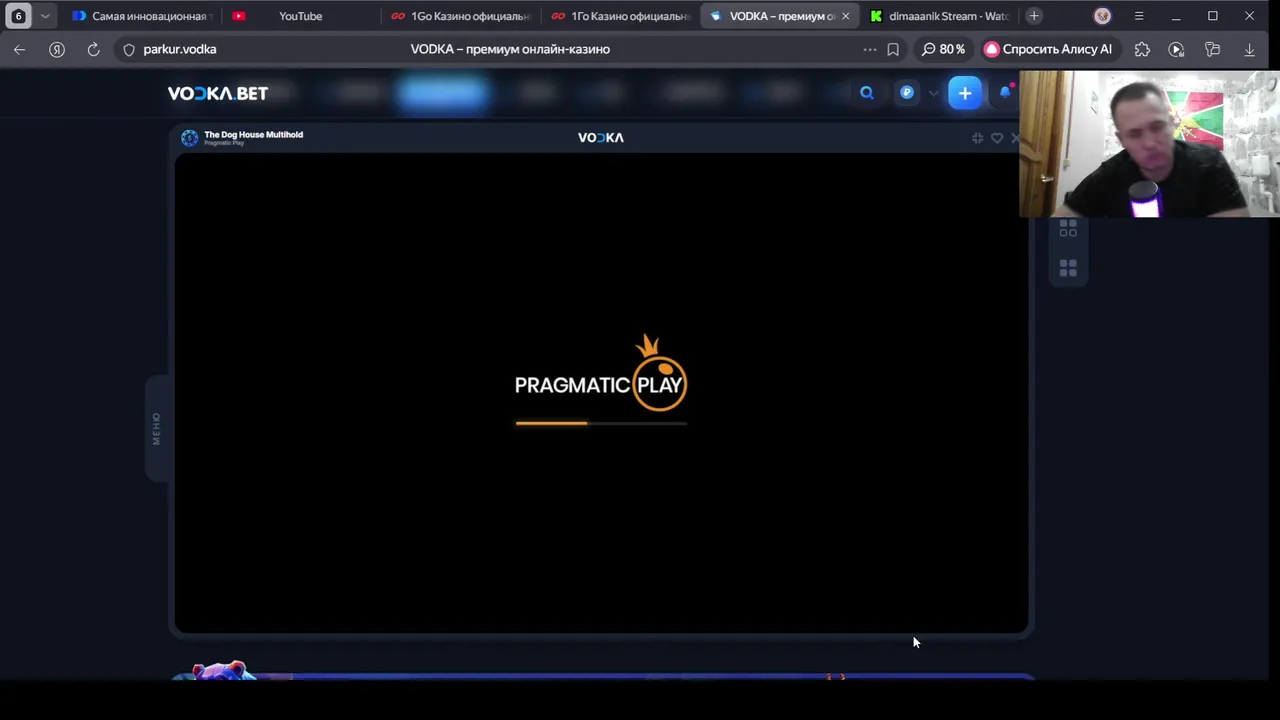
Task: Go back to previous page
Action: tap(20, 49)
